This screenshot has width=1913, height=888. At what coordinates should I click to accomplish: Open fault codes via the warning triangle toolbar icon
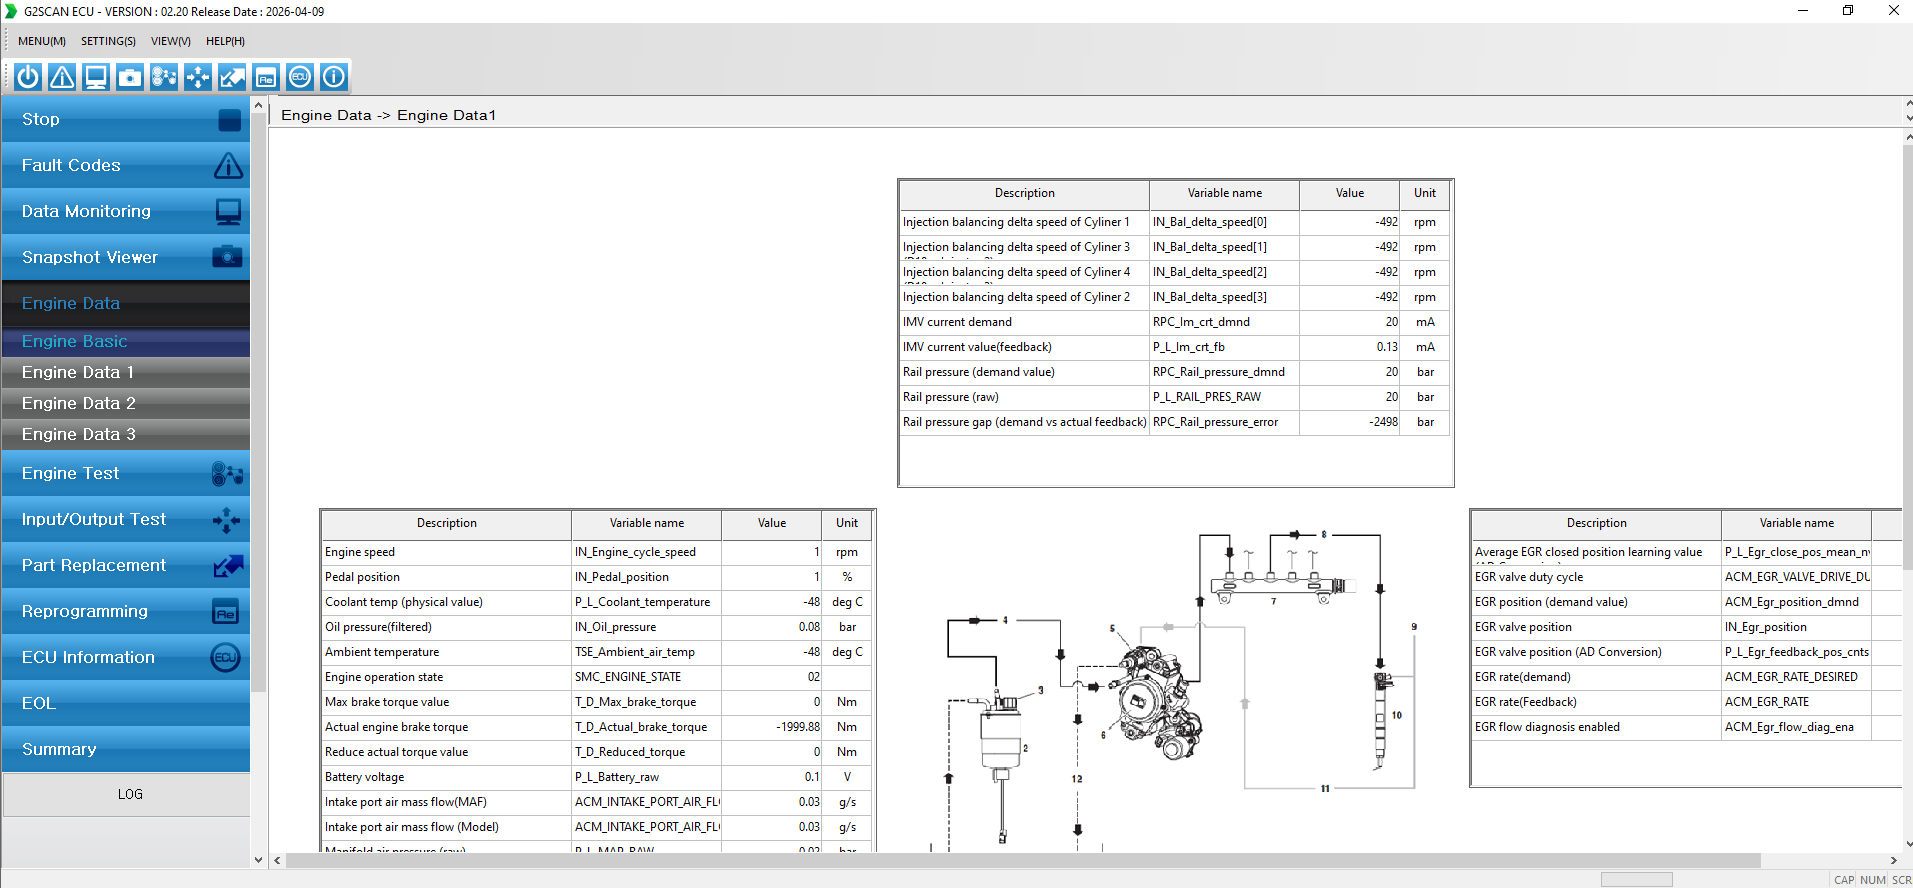click(x=62, y=77)
